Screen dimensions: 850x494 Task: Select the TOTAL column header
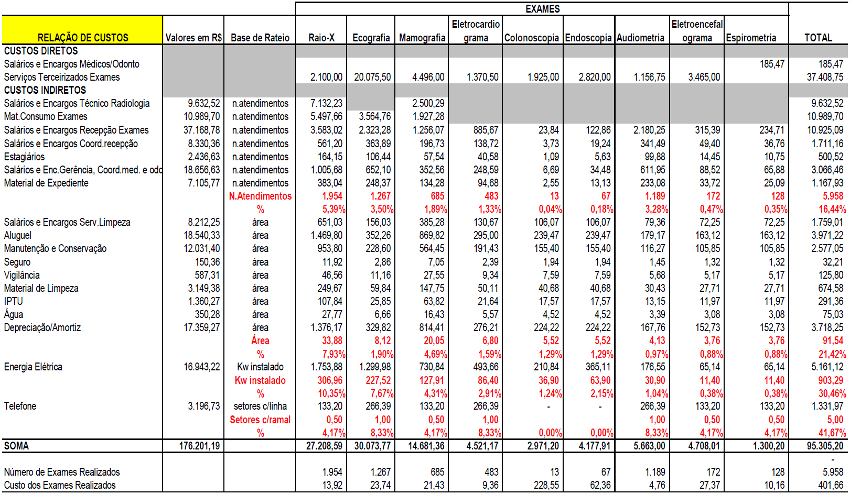[x=817, y=37]
